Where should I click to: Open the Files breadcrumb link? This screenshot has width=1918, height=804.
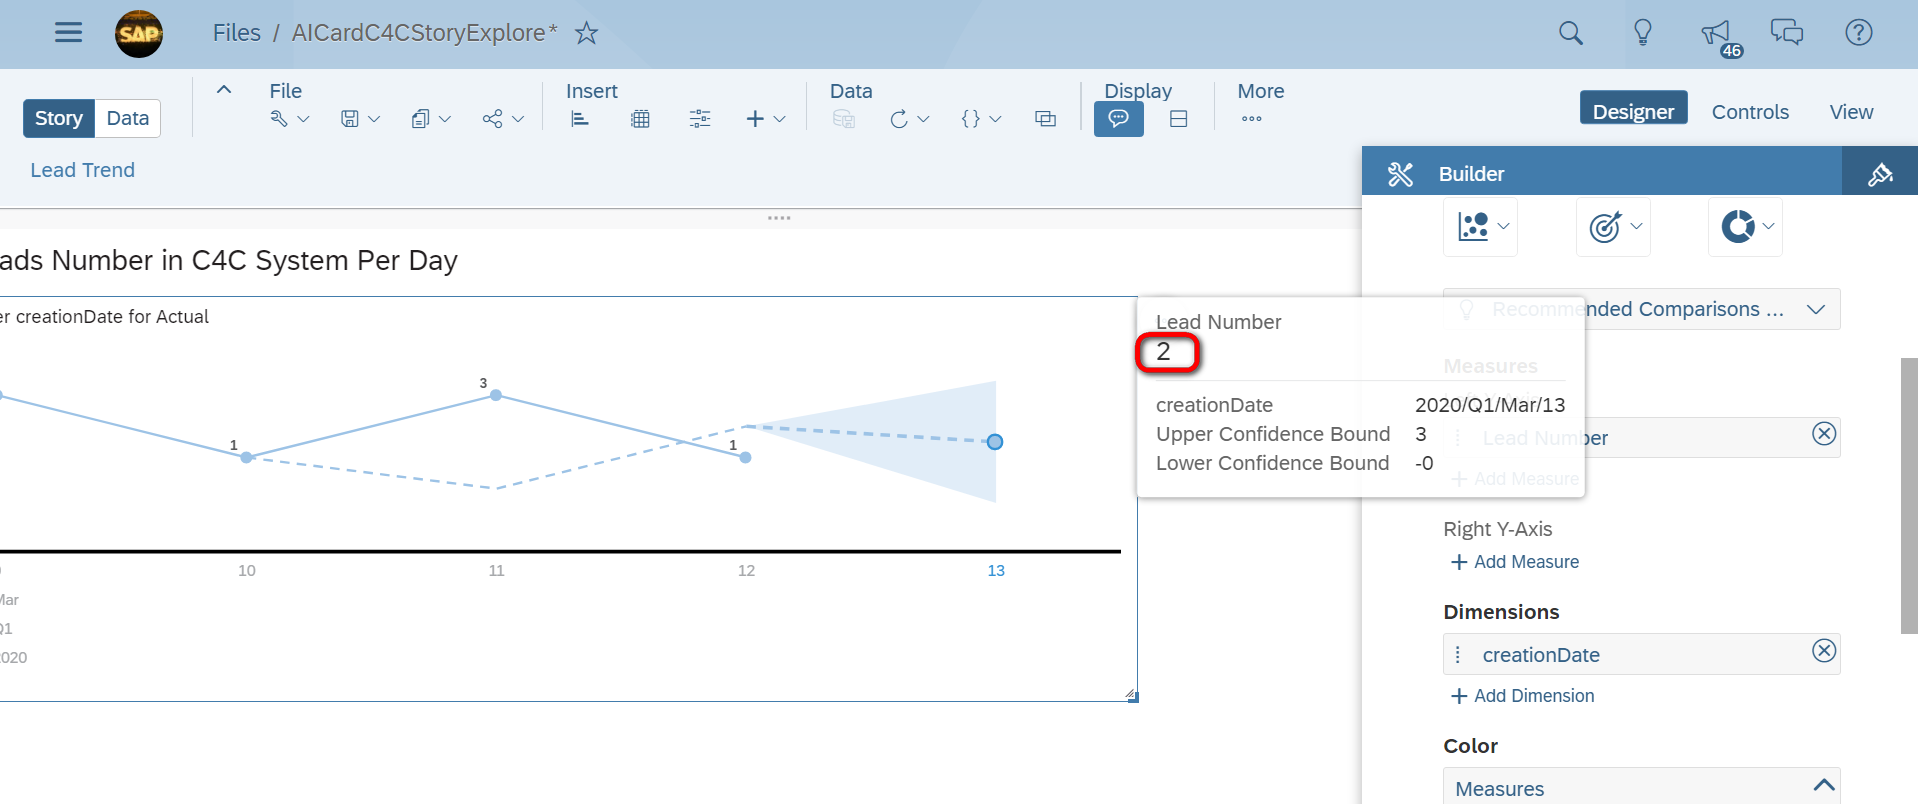[x=236, y=33]
